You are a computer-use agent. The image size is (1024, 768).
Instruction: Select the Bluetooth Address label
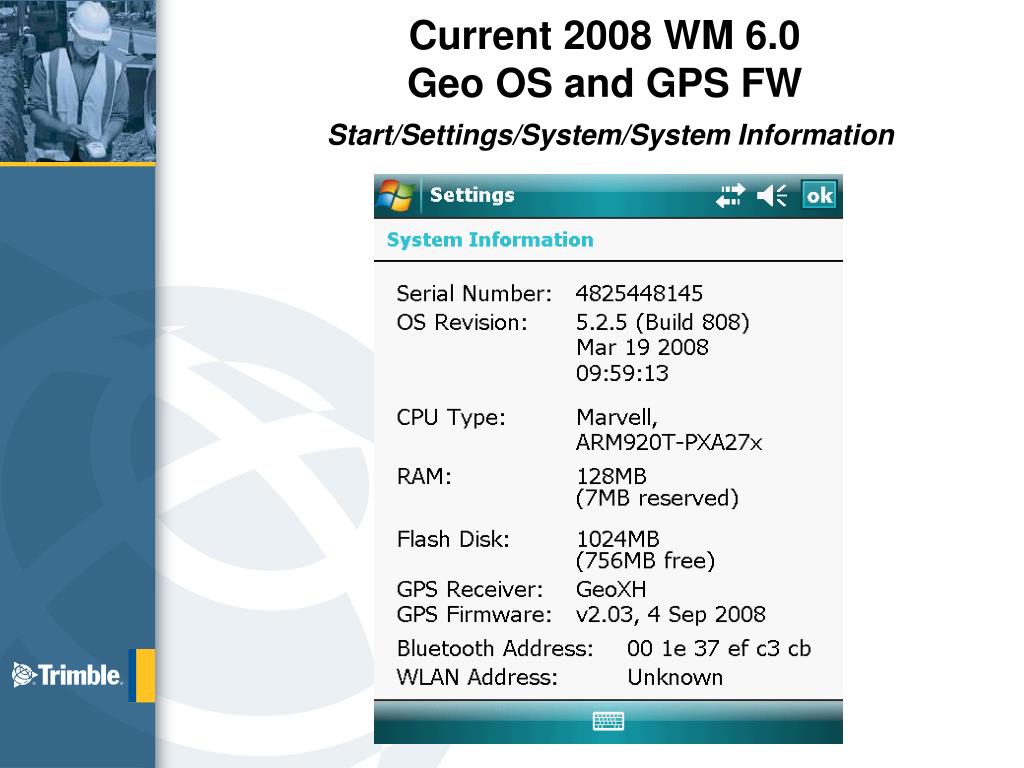(495, 648)
